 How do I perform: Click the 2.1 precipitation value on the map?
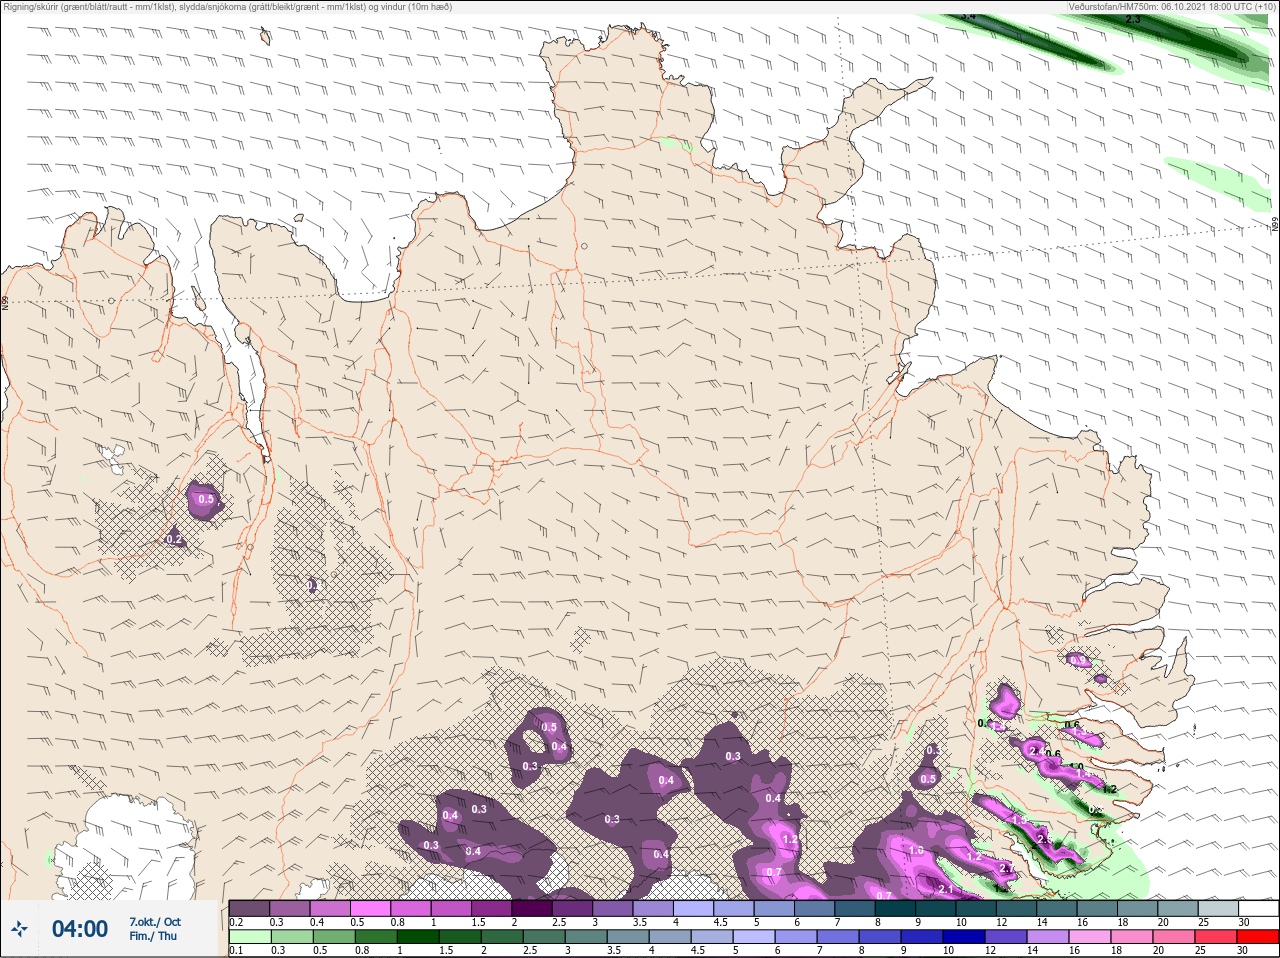(948, 888)
